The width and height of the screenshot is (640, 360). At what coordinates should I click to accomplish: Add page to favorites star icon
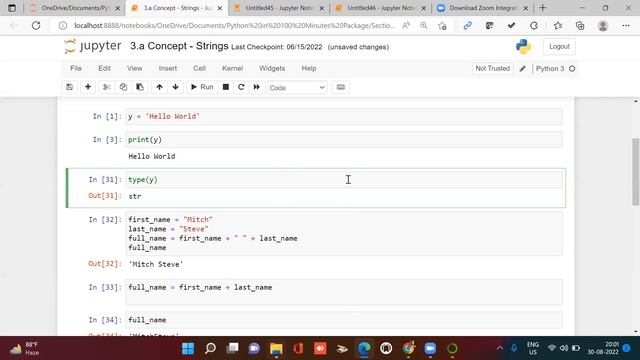[442, 26]
